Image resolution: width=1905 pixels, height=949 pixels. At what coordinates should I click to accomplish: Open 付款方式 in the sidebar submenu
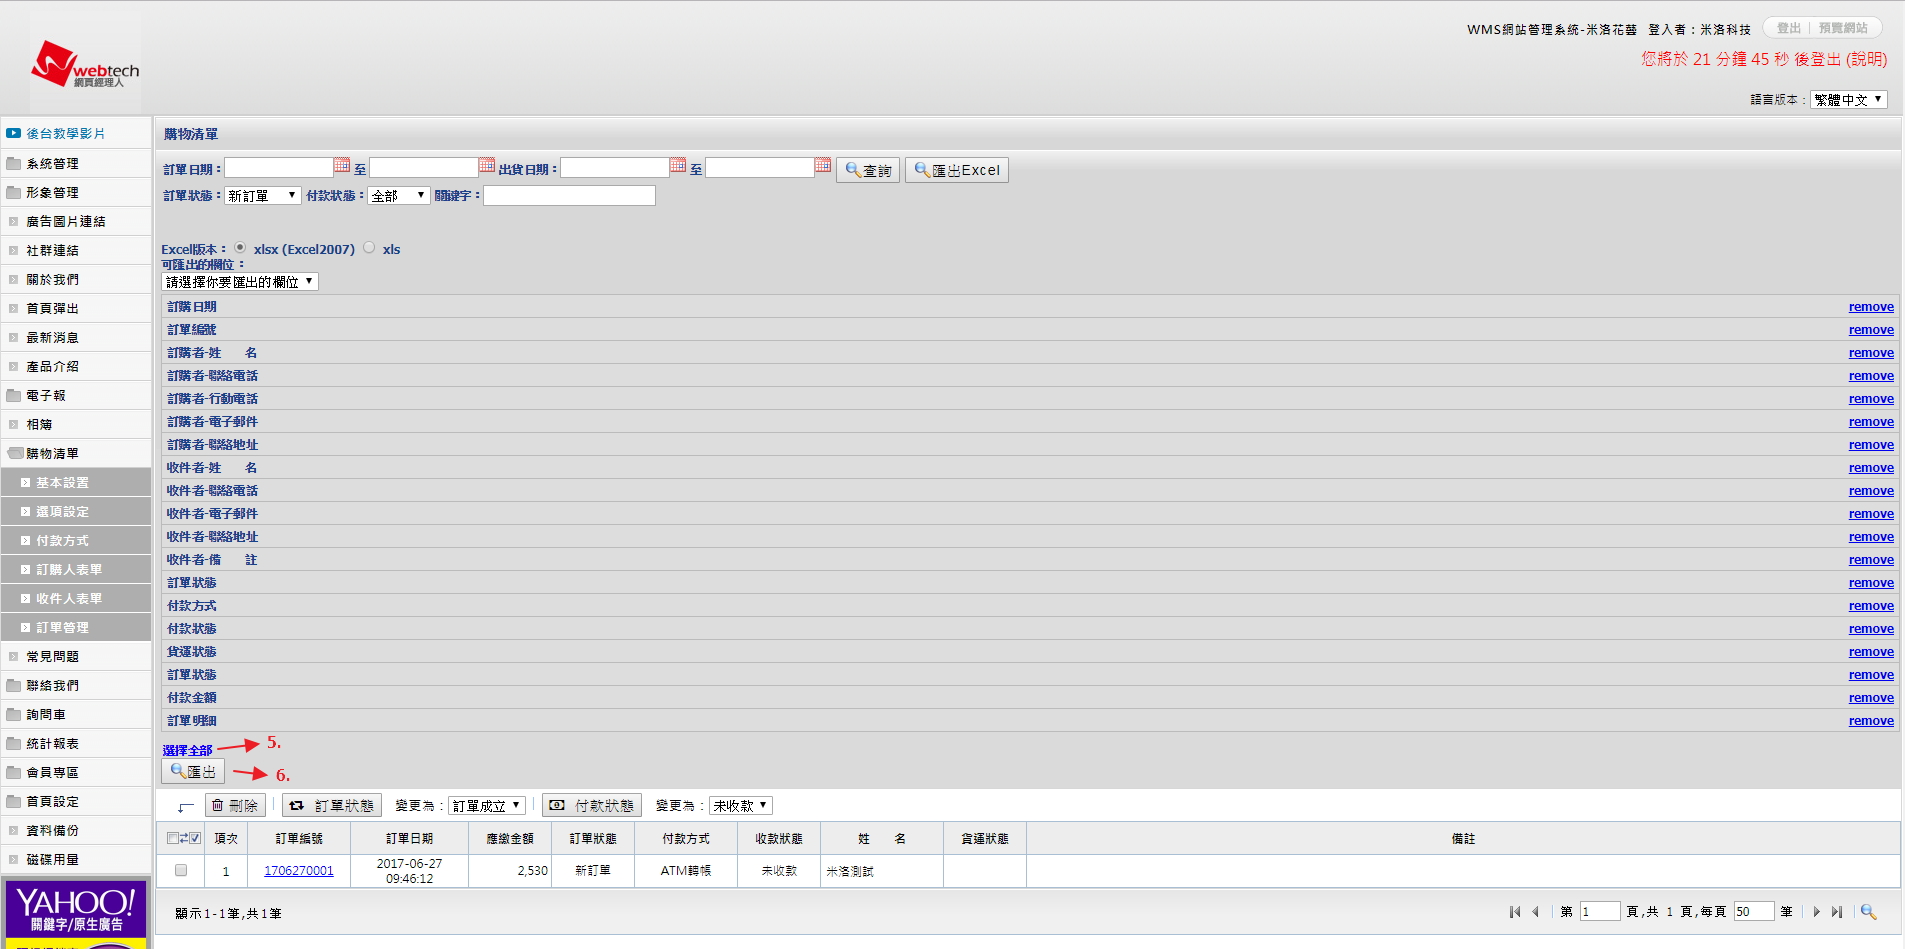(63, 541)
